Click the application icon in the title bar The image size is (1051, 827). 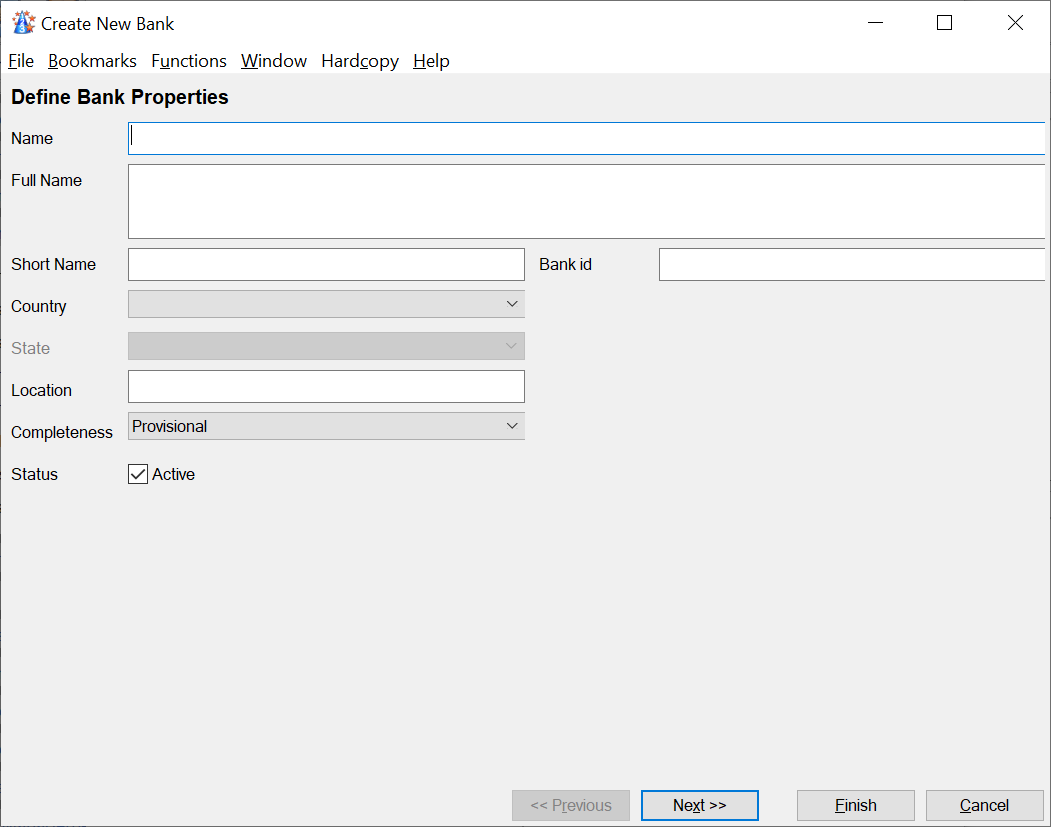pyautogui.click(x=22, y=23)
